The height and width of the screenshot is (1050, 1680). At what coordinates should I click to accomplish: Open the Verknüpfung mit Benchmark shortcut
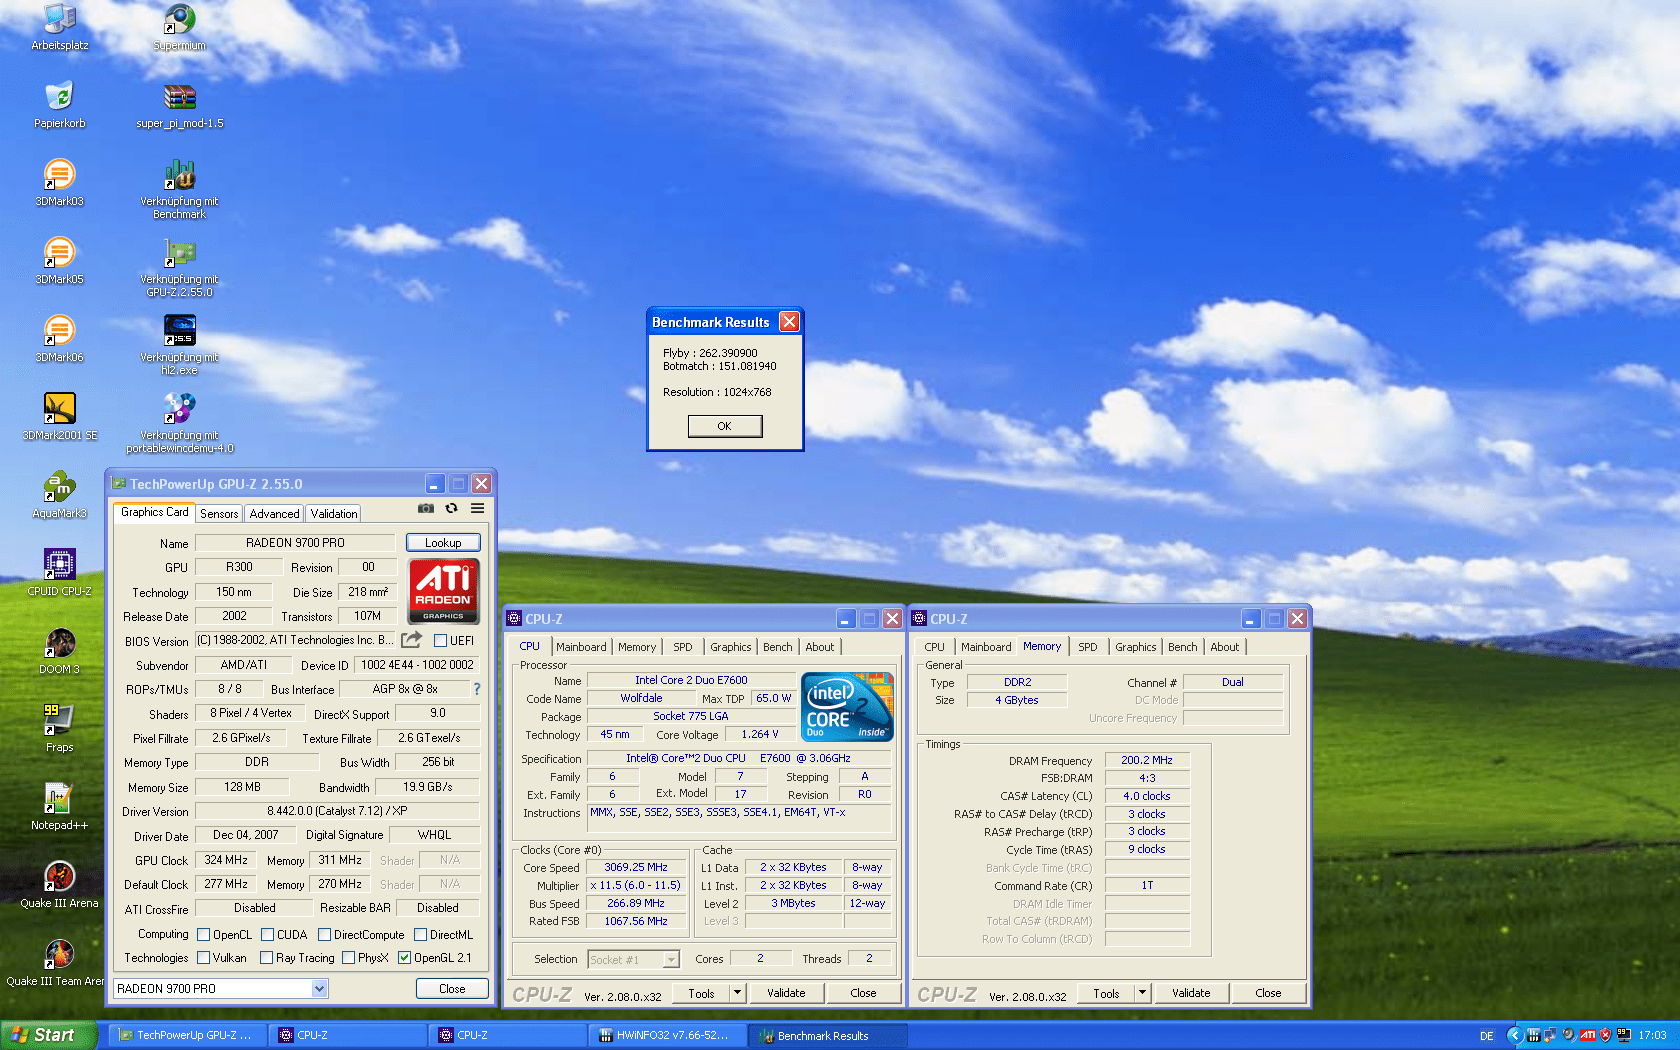[180, 189]
